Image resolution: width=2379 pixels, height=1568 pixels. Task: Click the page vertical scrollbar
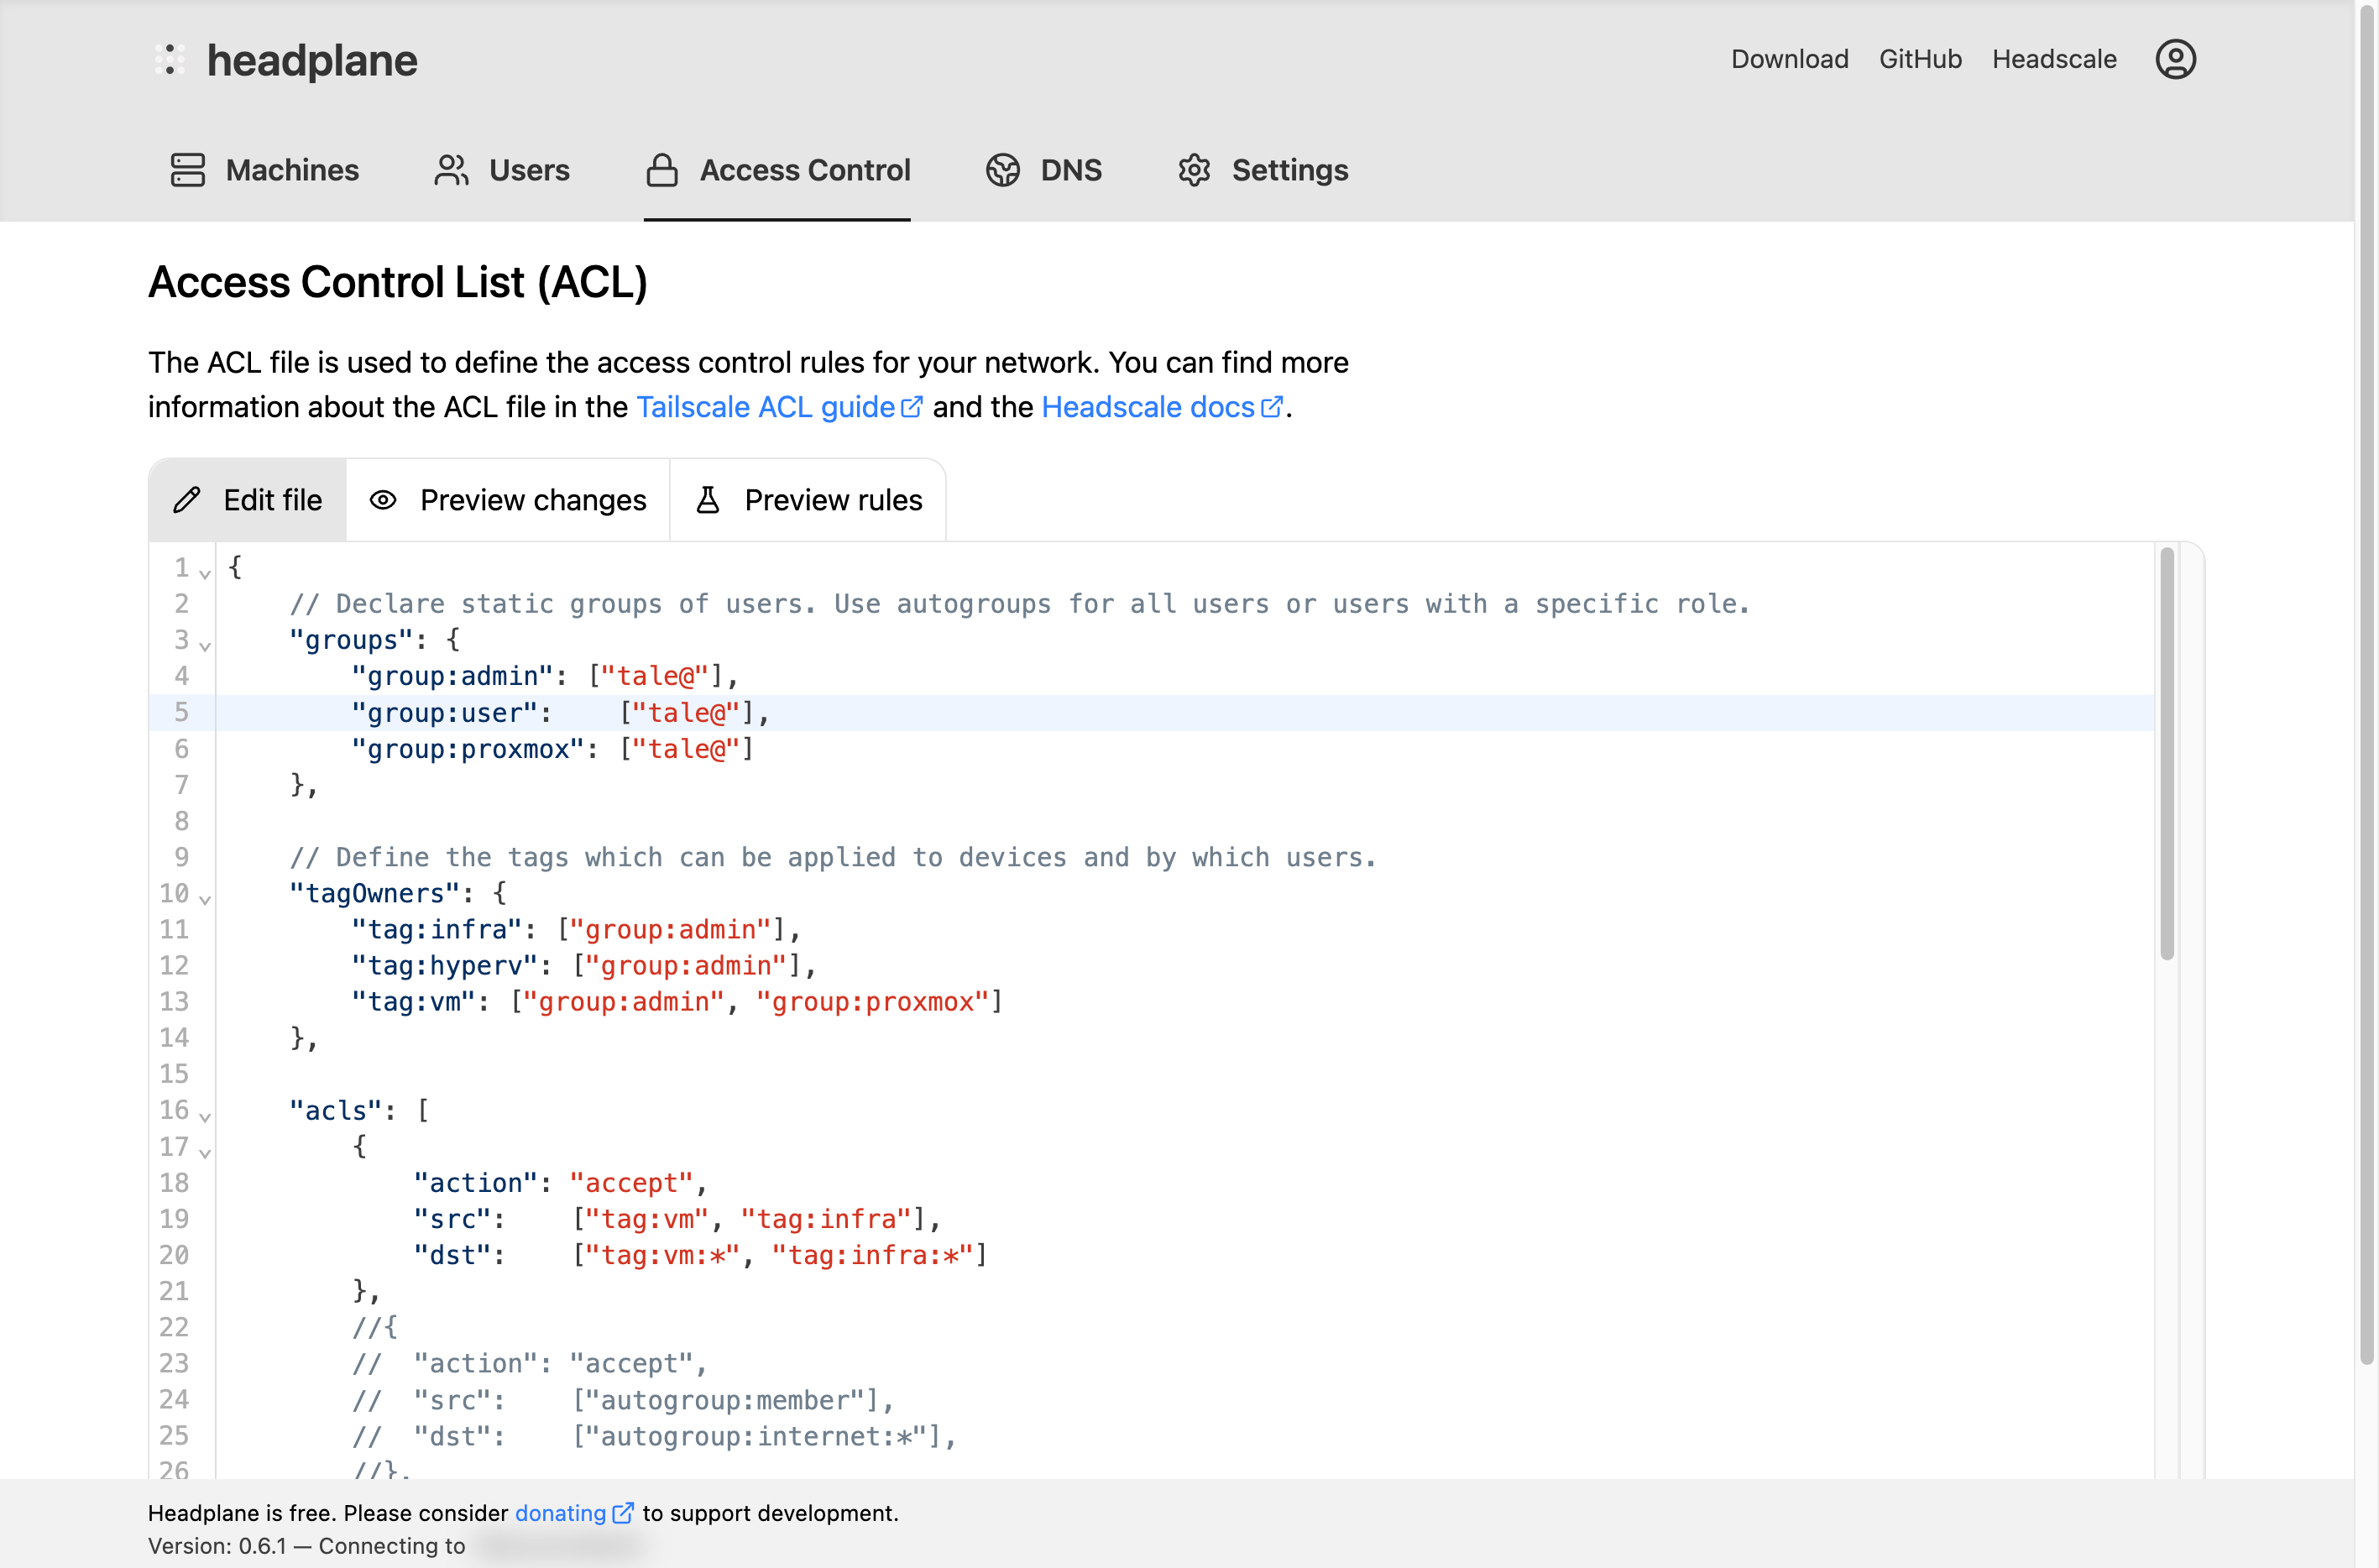tap(2367, 683)
